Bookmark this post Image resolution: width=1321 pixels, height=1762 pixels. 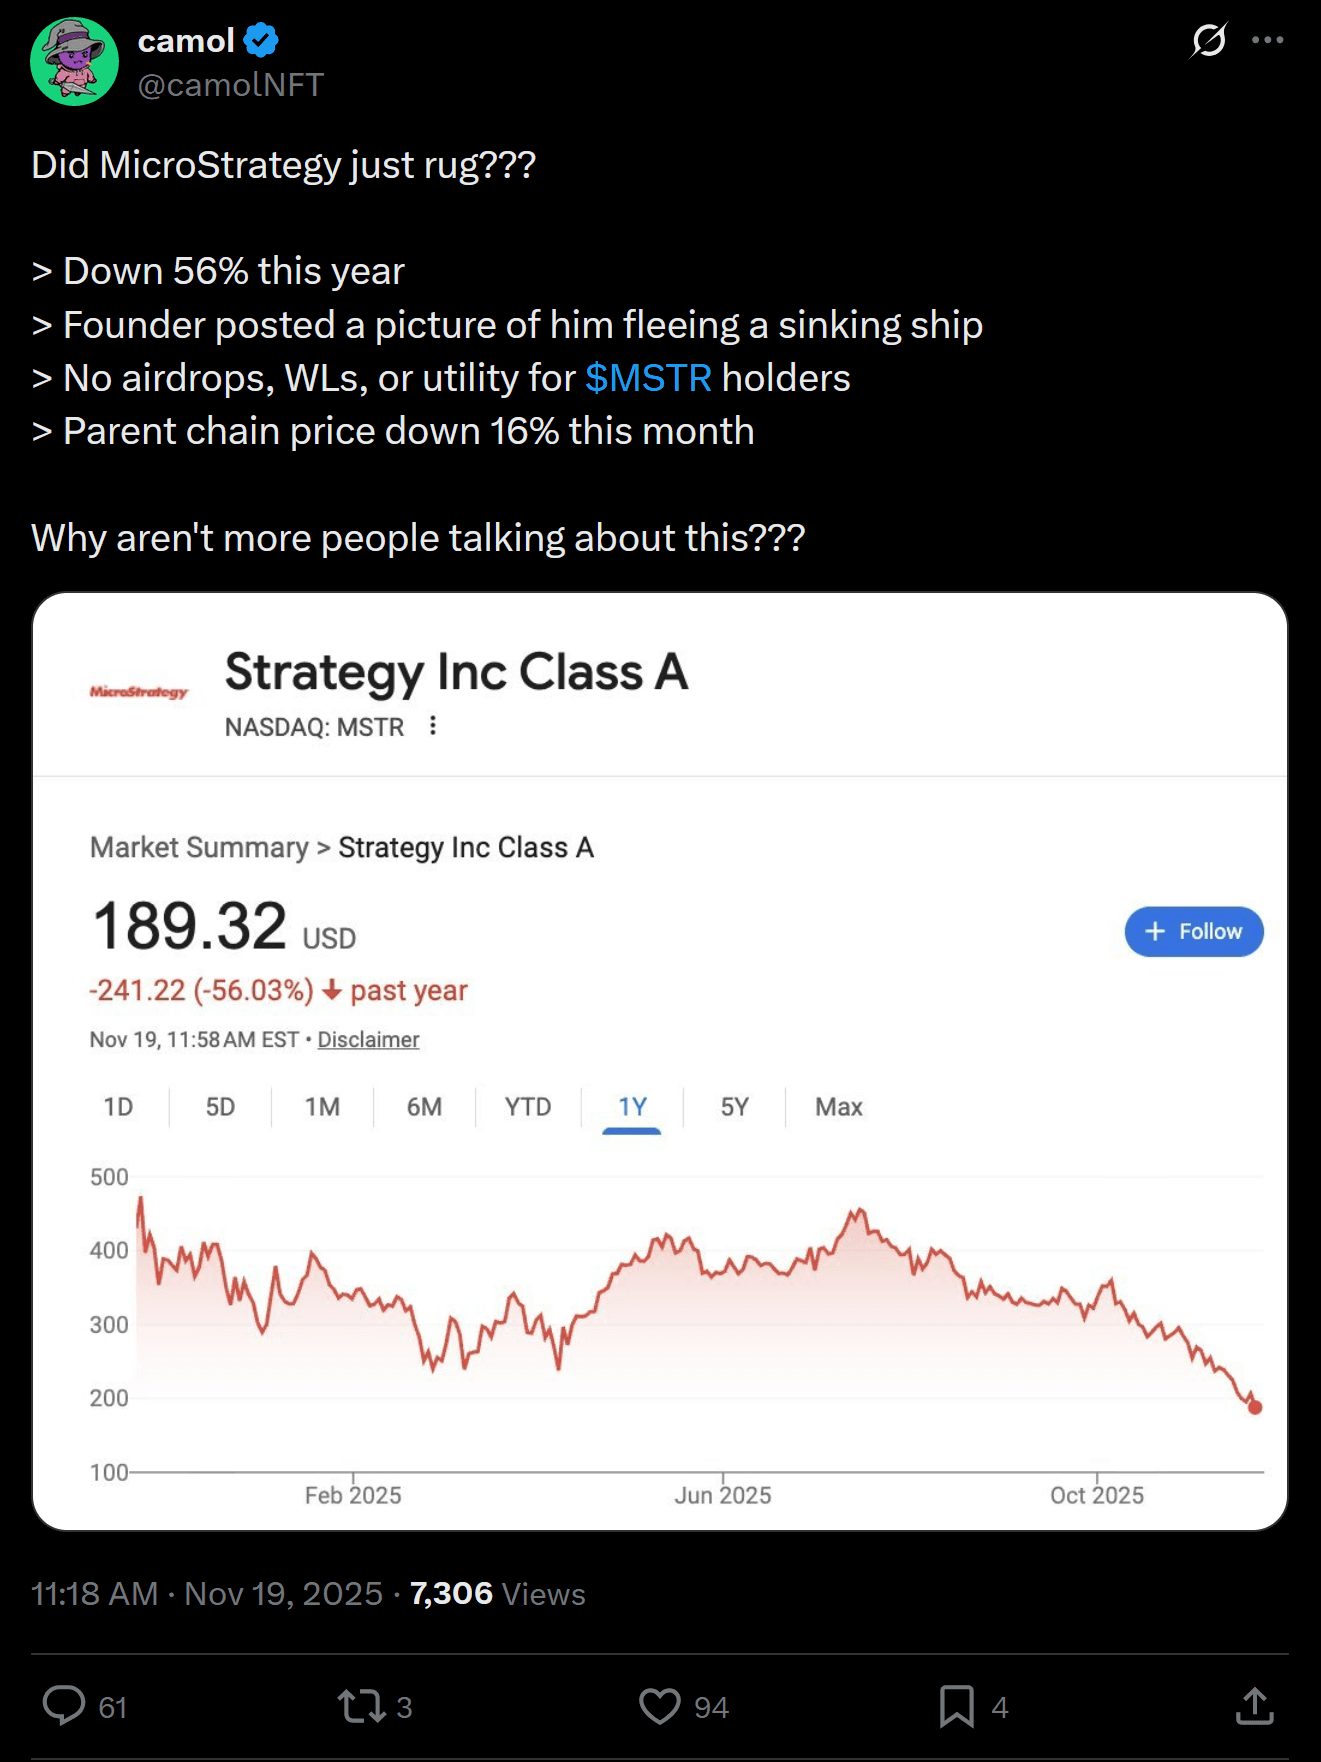[x=956, y=1705]
